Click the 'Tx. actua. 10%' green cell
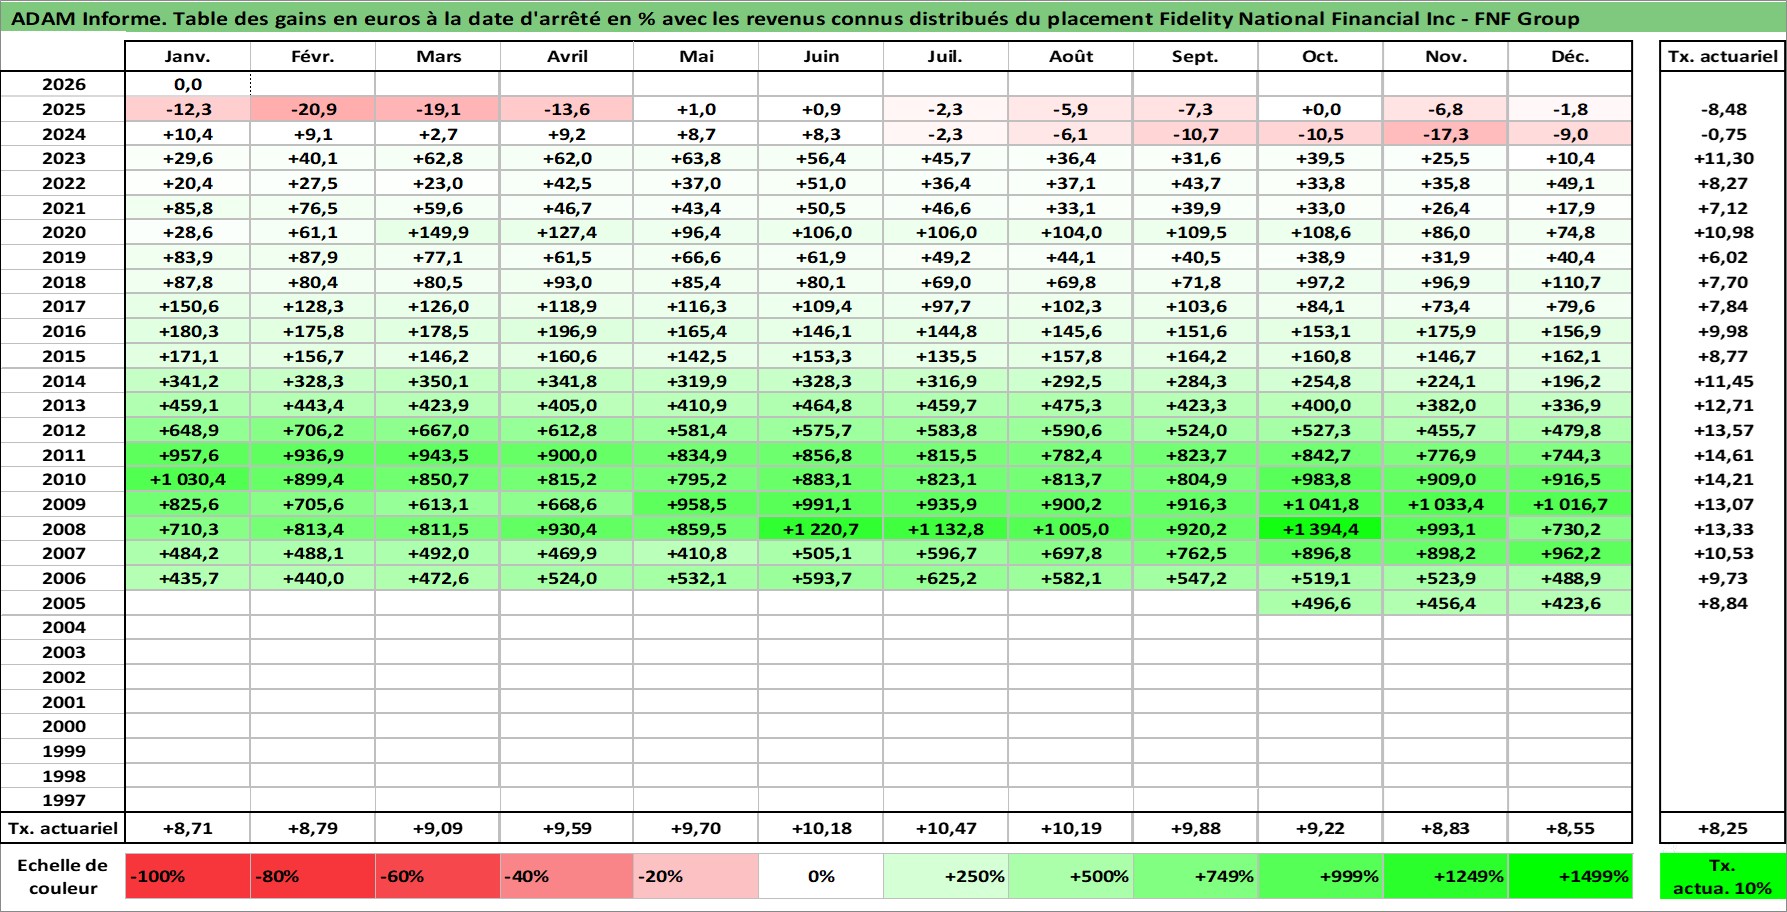This screenshot has width=1787, height=912. tap(1722, 876)
